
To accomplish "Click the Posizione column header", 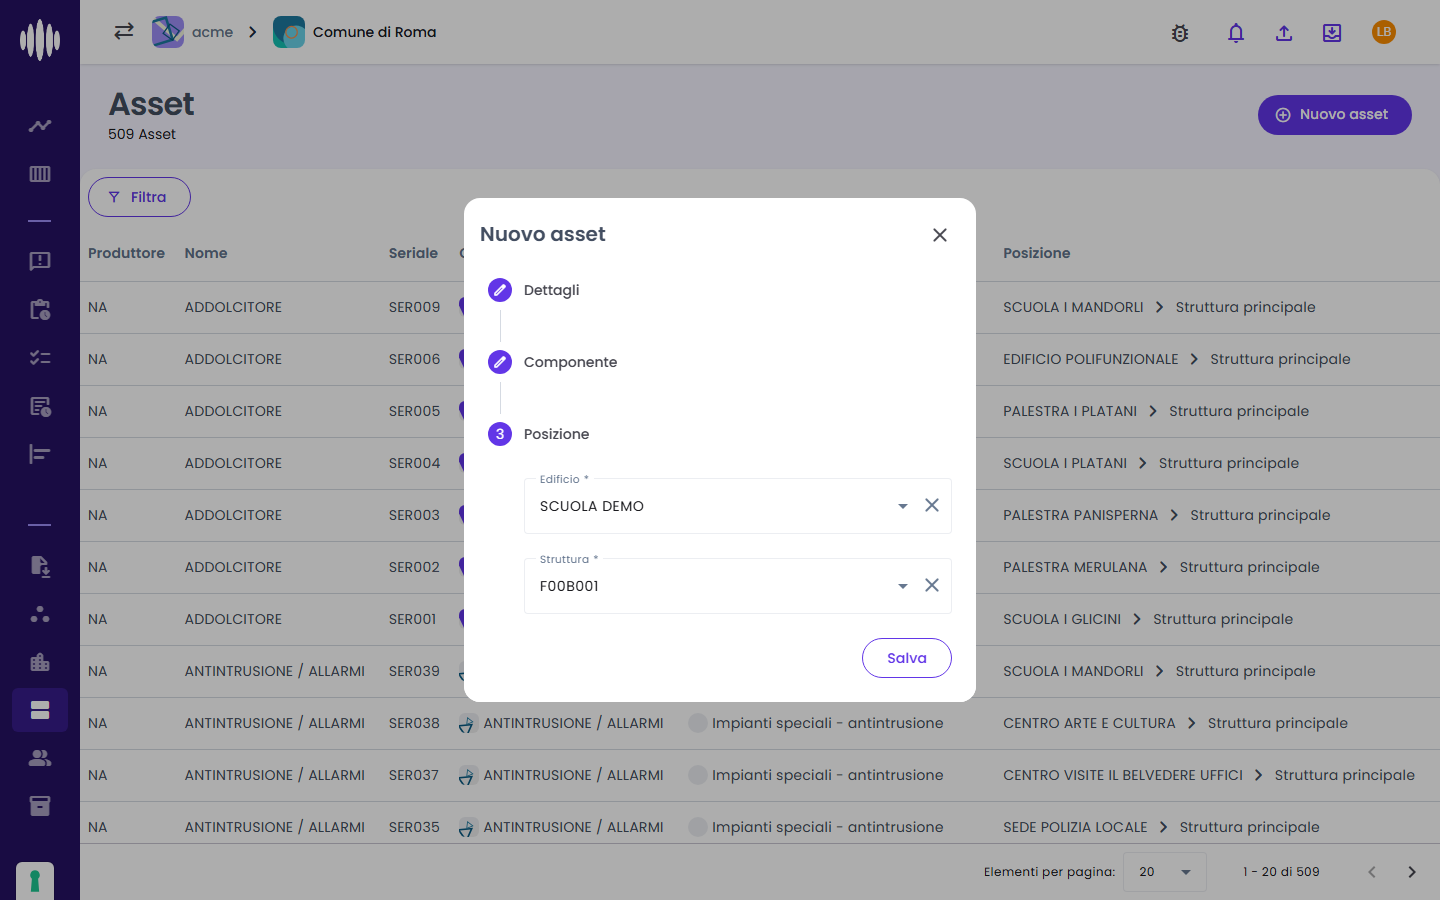I will click(x=1037, y=253).
